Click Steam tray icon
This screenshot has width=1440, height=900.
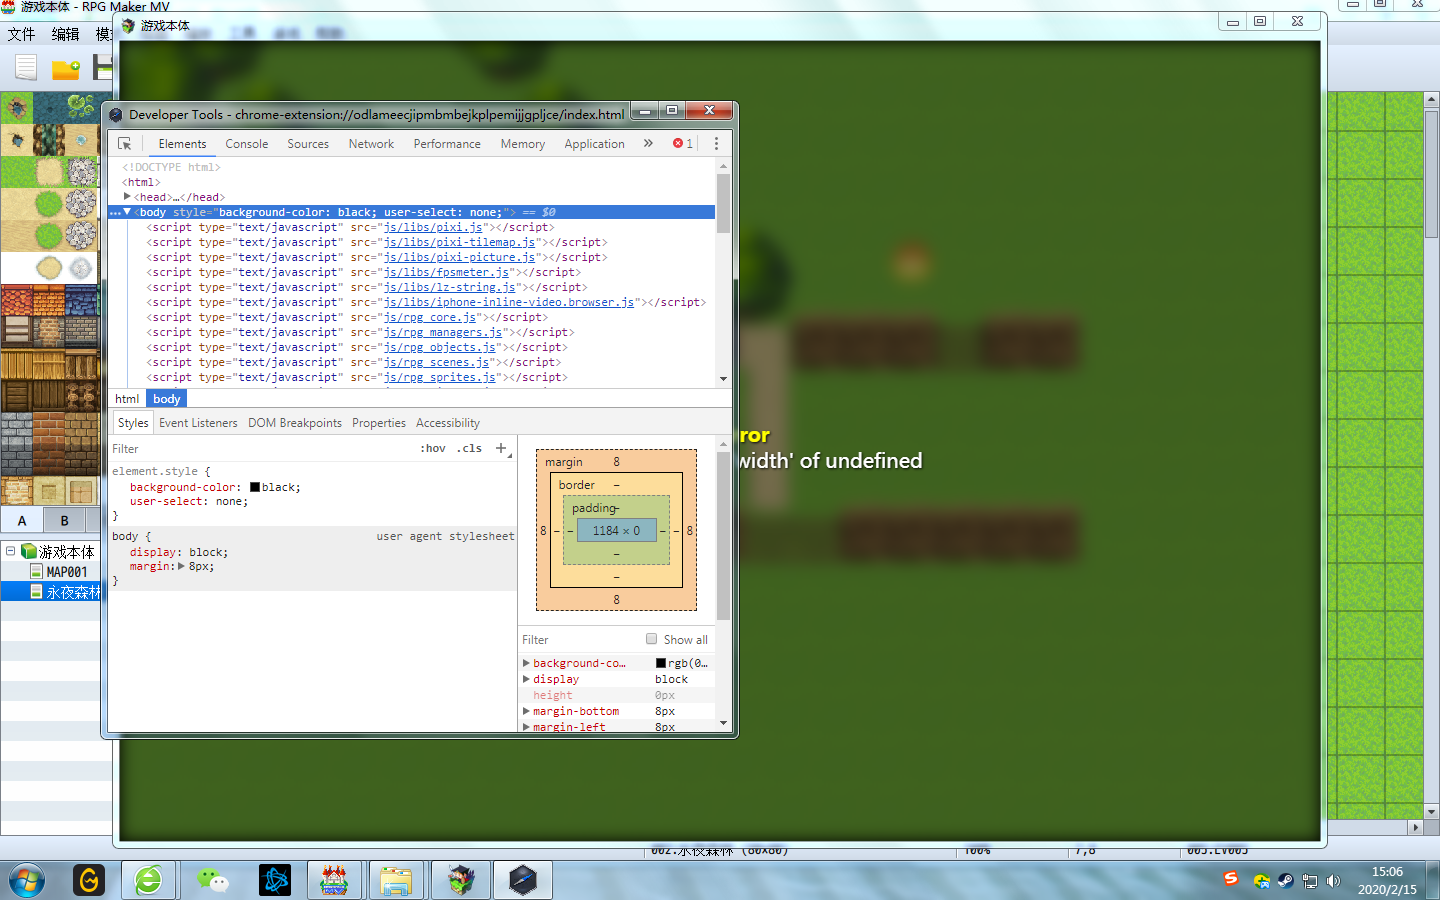pos(1285,881)
